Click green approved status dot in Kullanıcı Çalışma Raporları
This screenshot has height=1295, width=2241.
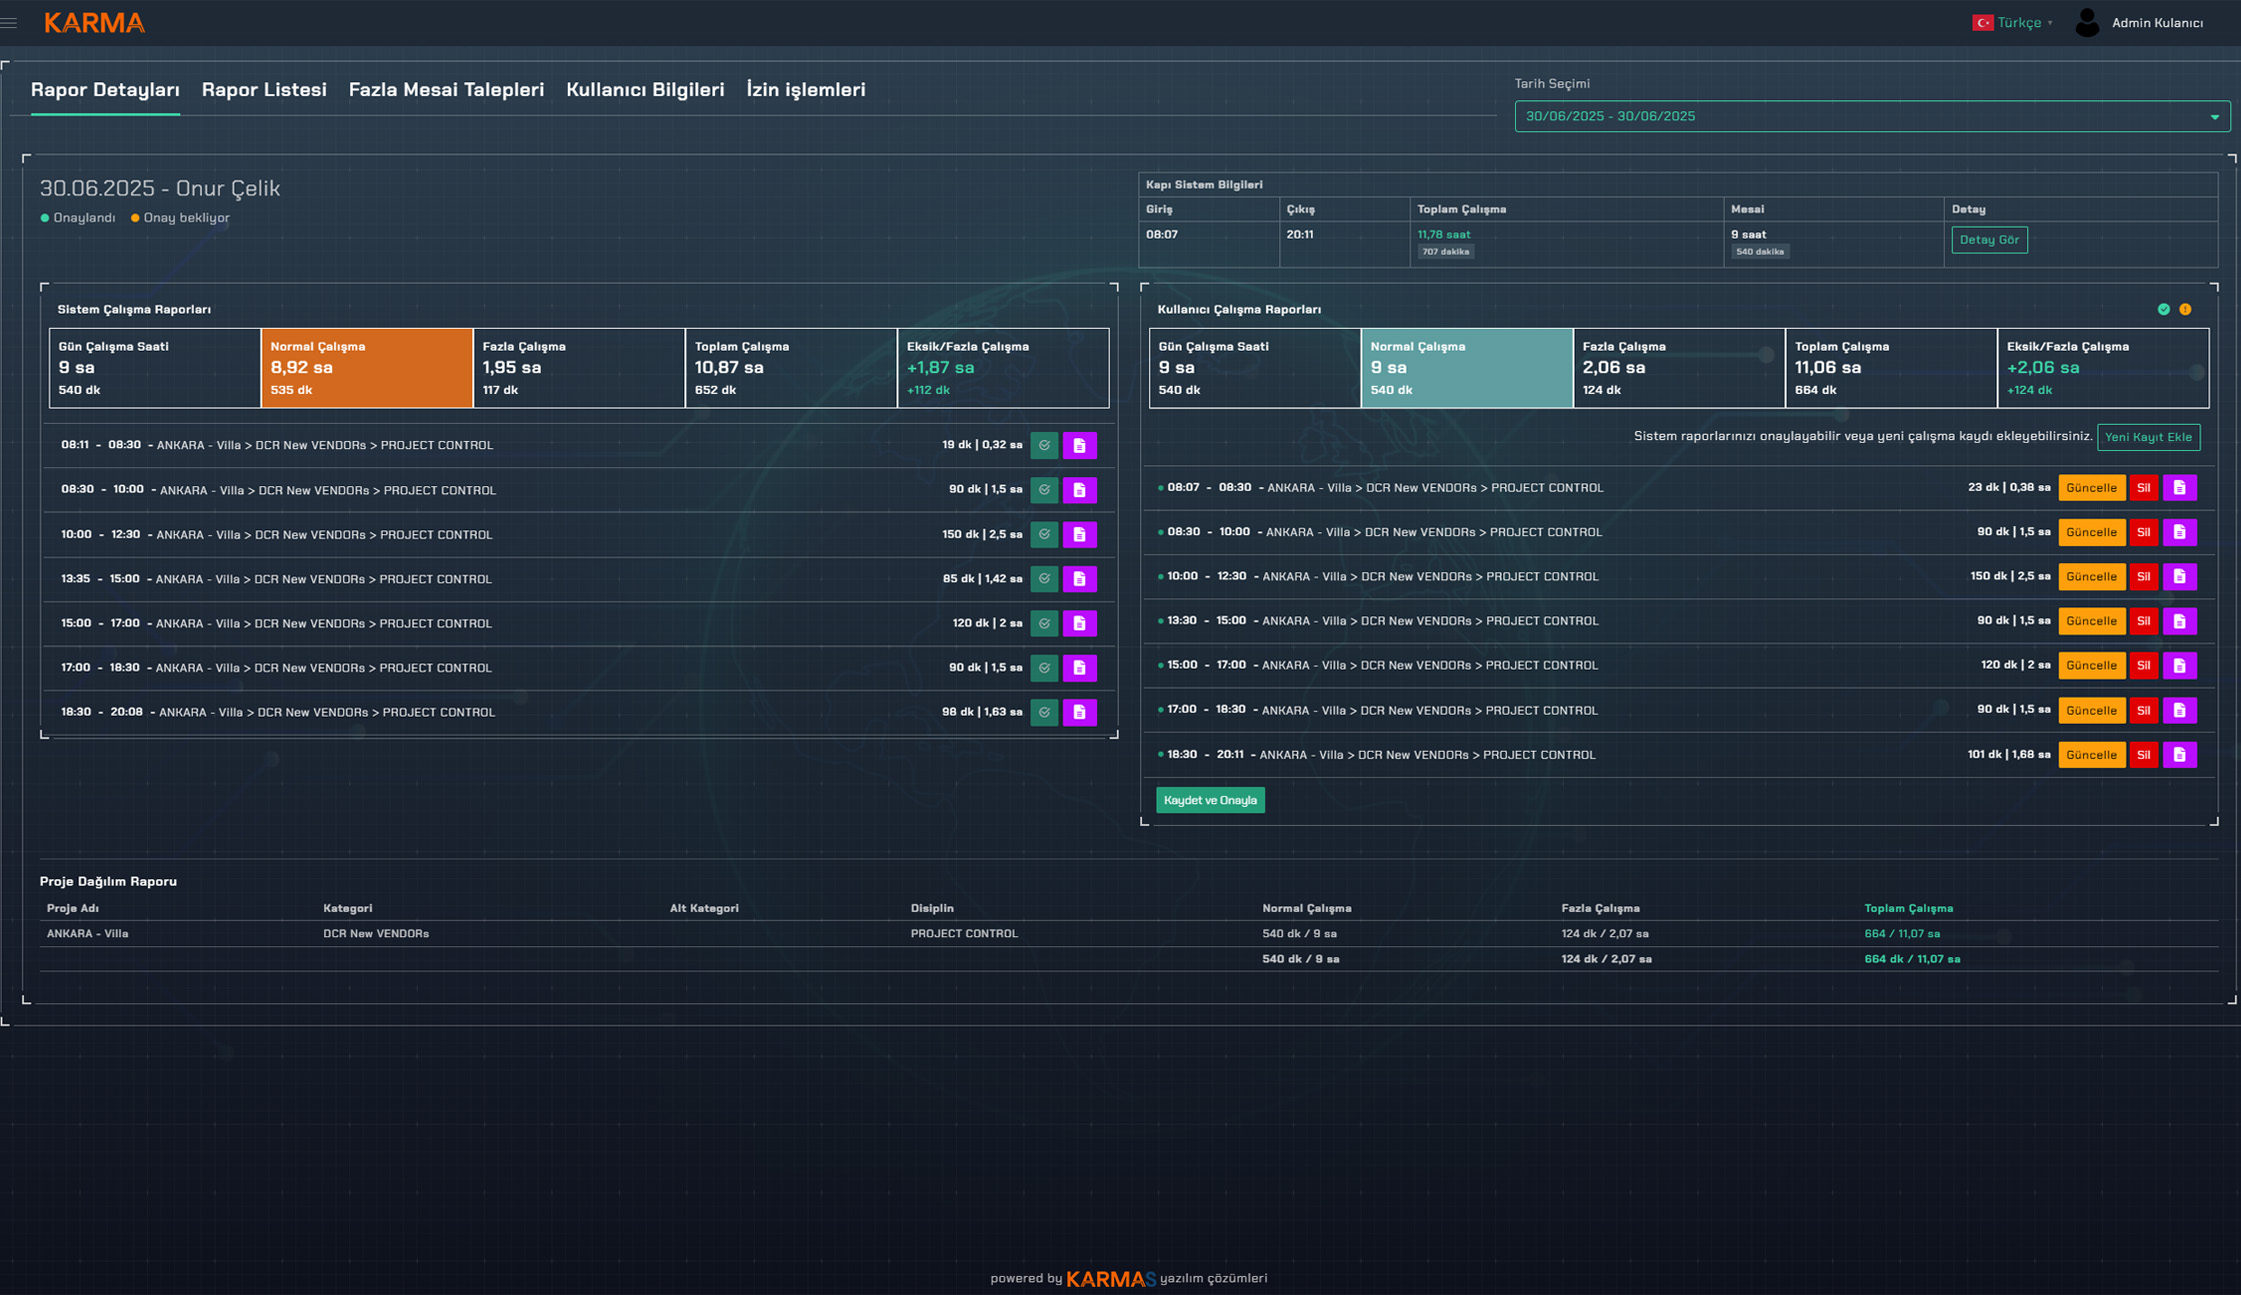point(2163,309)
